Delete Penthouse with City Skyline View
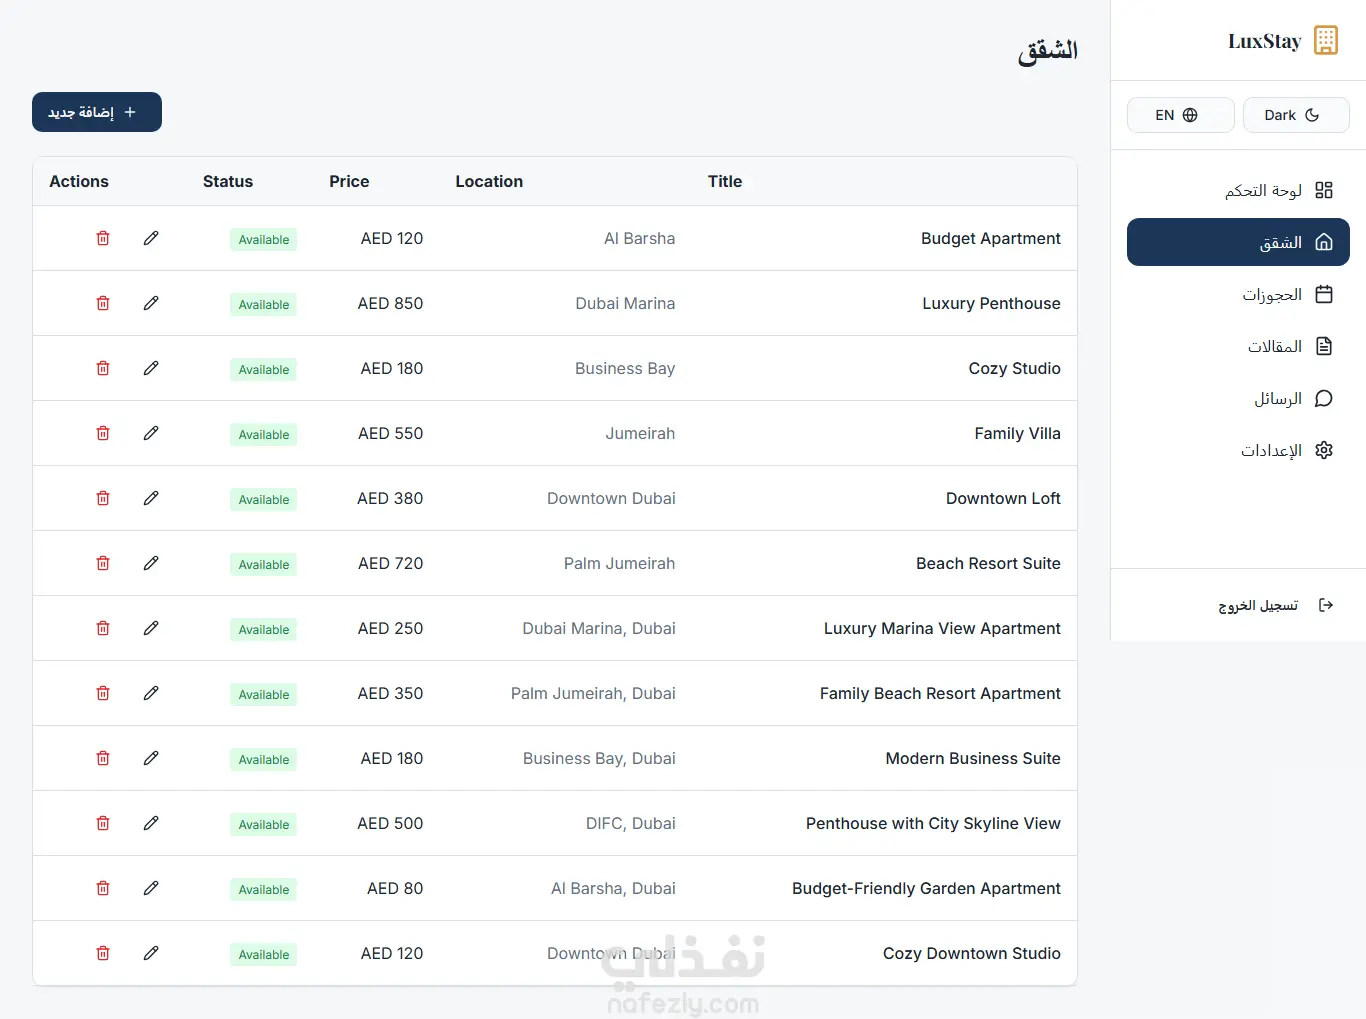The width and height of the screenshot is (1366, 1019). (x=103, y=823)
